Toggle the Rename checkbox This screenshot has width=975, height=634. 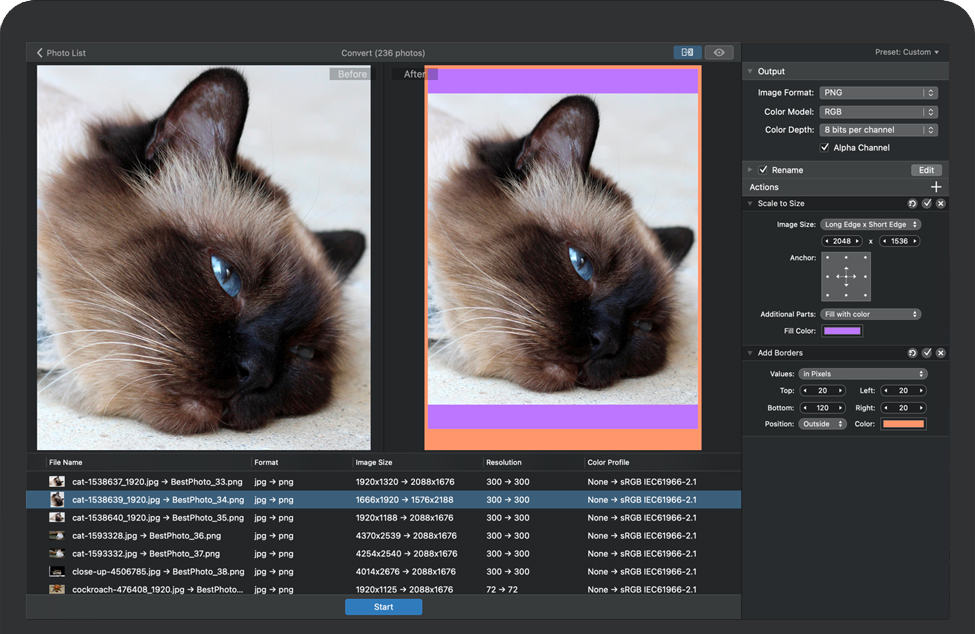tap(764, 170)
